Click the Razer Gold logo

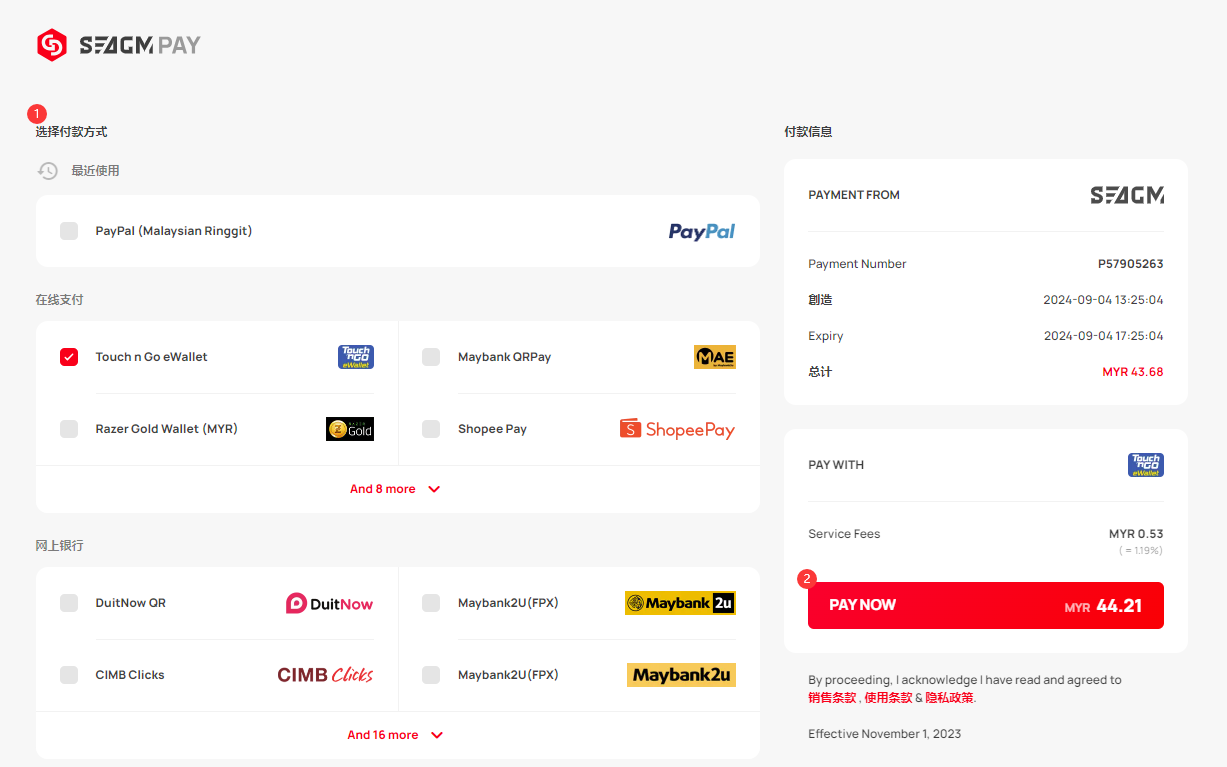point(350,429)
